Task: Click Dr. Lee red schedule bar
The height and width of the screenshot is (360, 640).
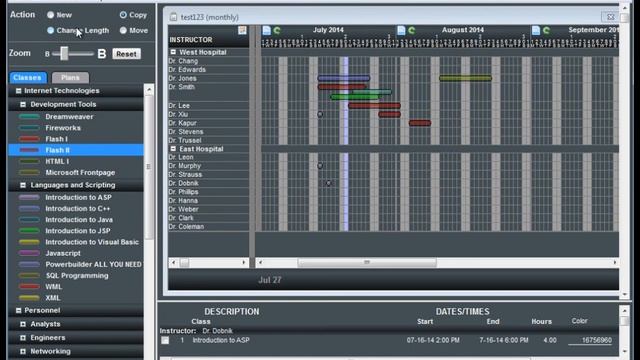Action: pos(374,106)
